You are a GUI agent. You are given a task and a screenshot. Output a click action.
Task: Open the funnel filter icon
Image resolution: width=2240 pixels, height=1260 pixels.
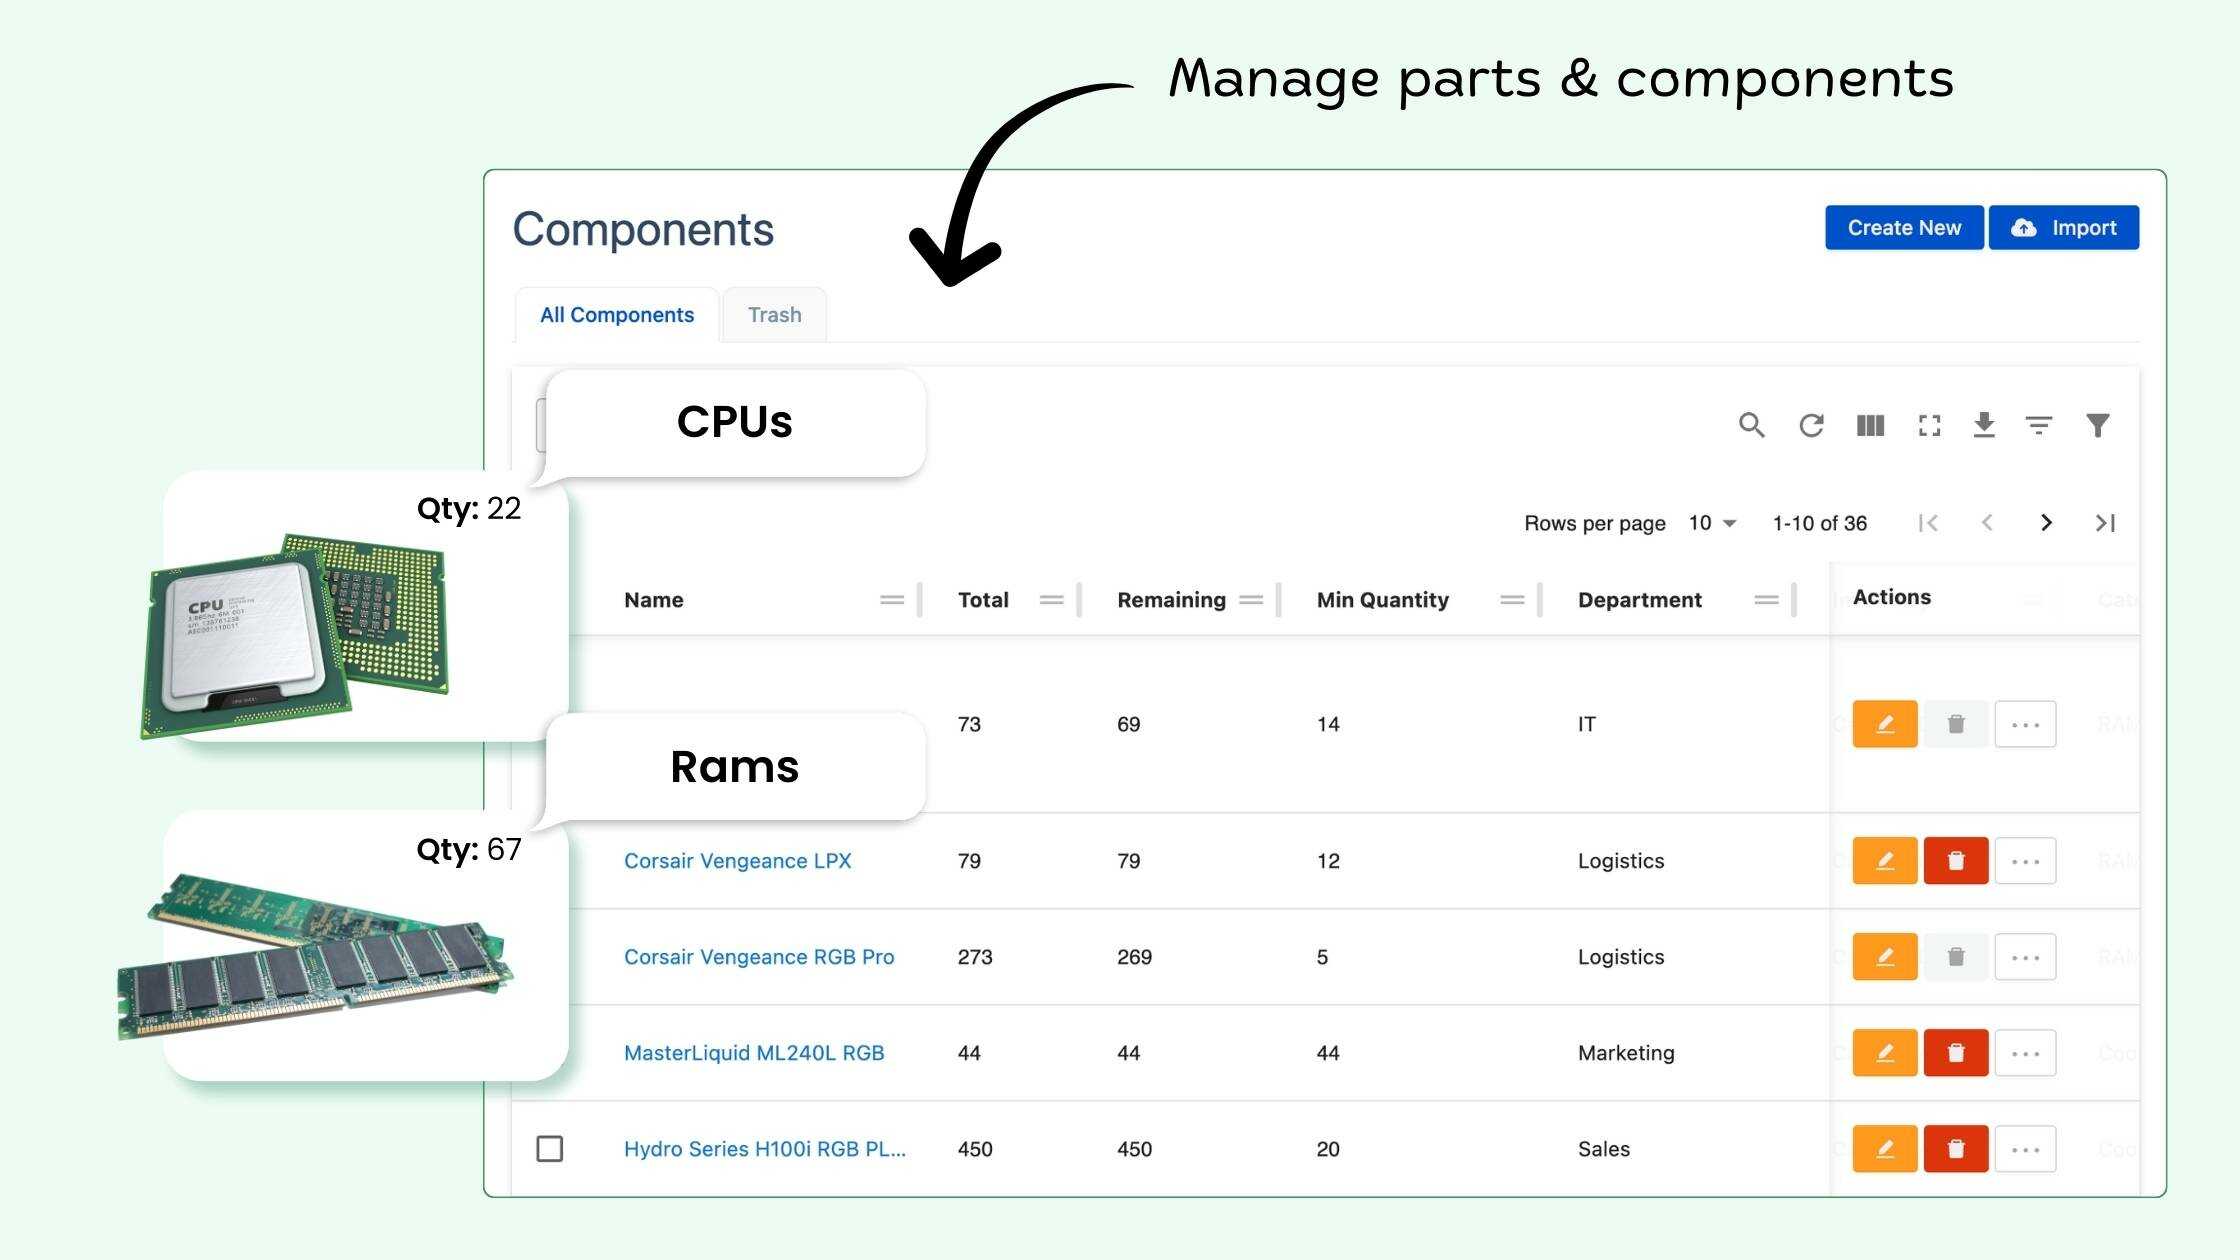click(x=2098, y=425)
